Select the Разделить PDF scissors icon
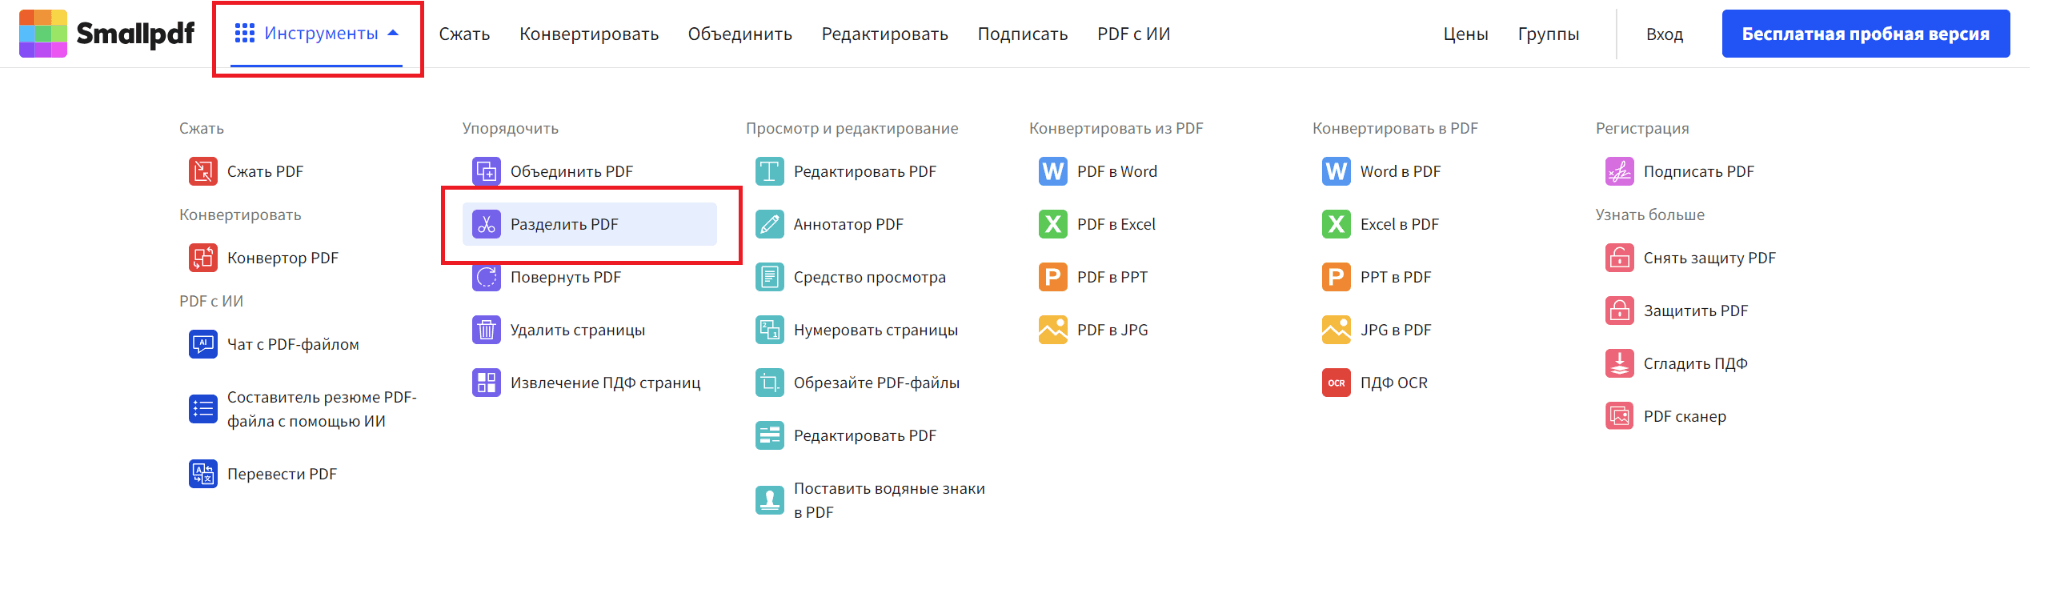2048x590 pixels. coord(486,224)
